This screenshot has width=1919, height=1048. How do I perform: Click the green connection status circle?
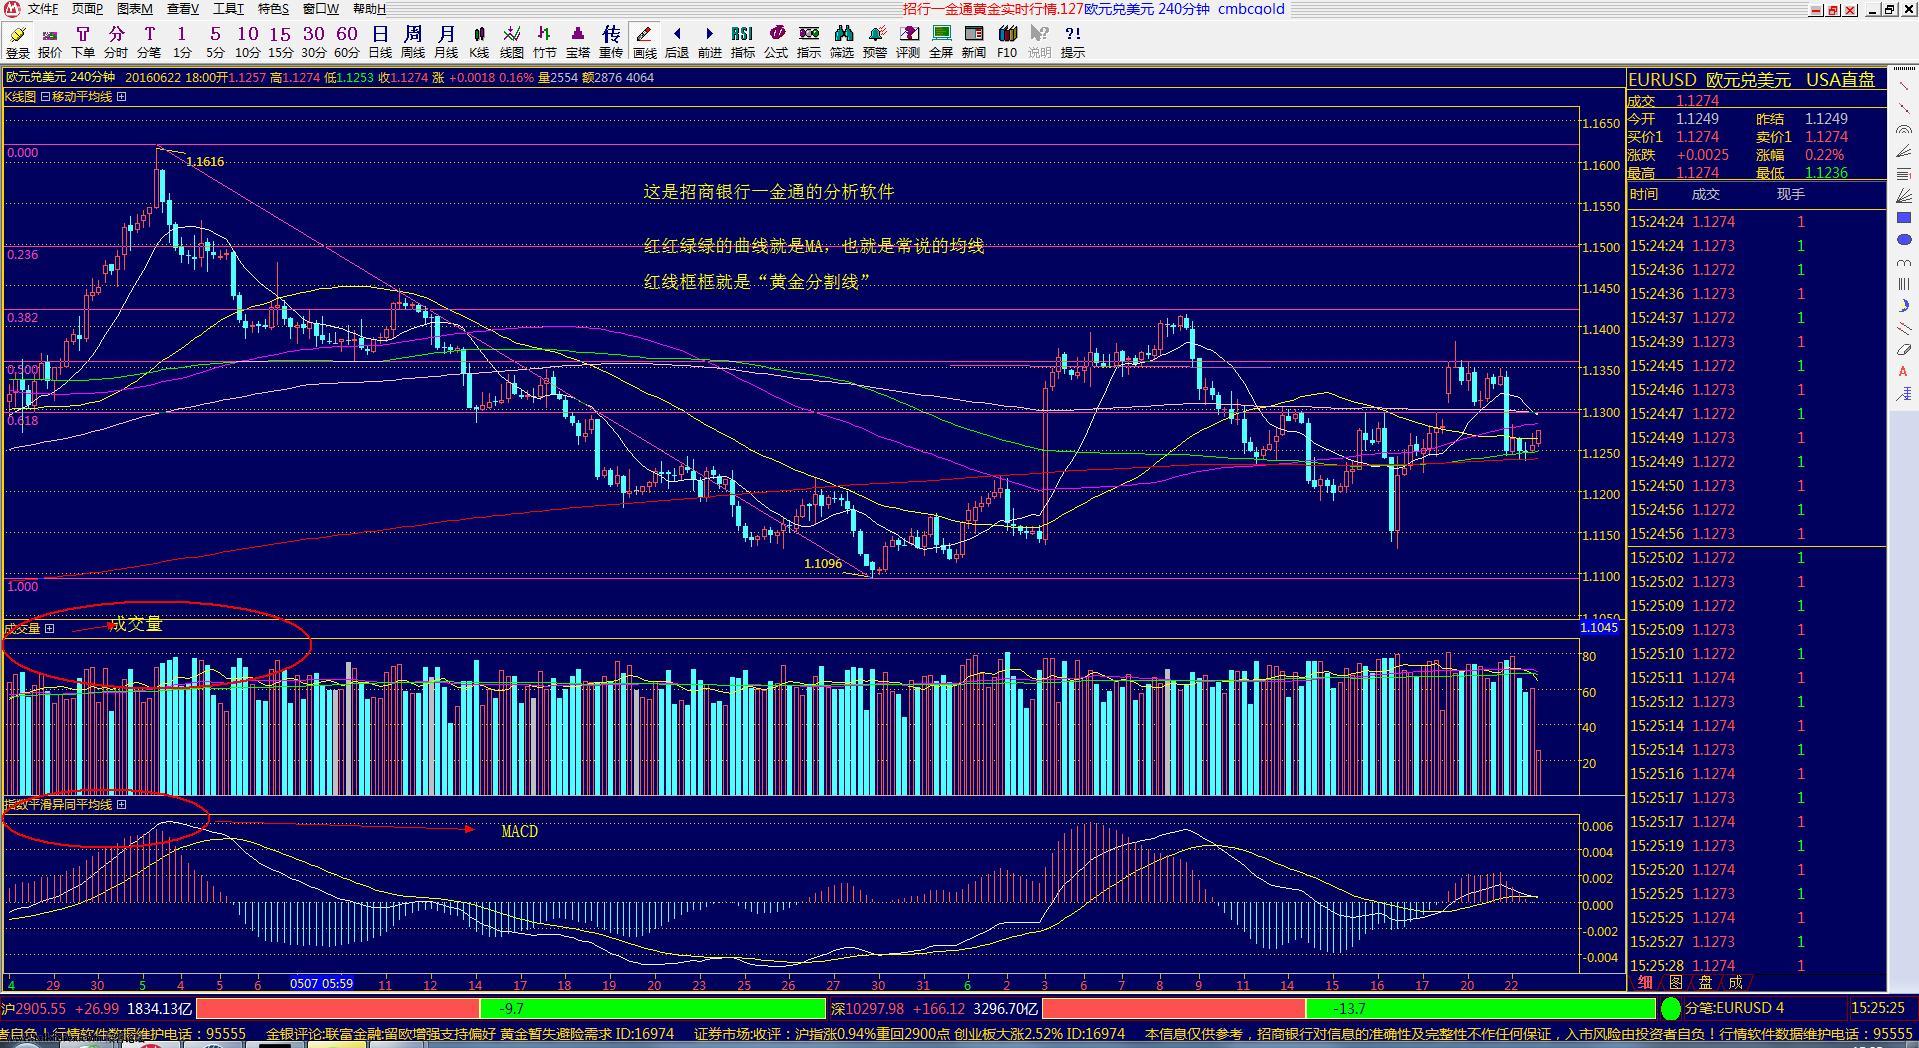1671,1008
